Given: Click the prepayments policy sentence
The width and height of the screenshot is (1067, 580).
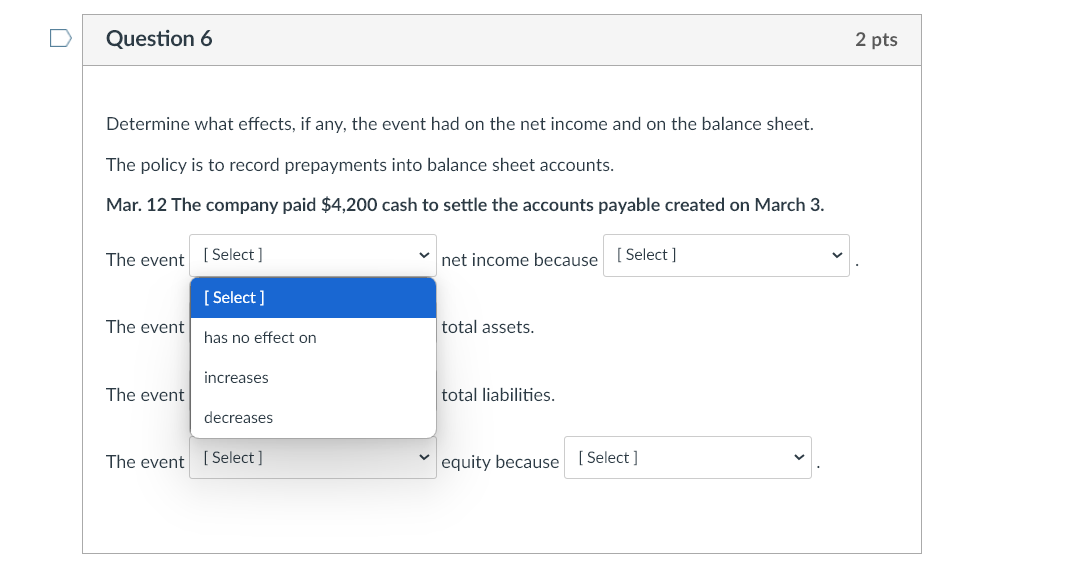Looking at the screenshot, I should (360, 165).
